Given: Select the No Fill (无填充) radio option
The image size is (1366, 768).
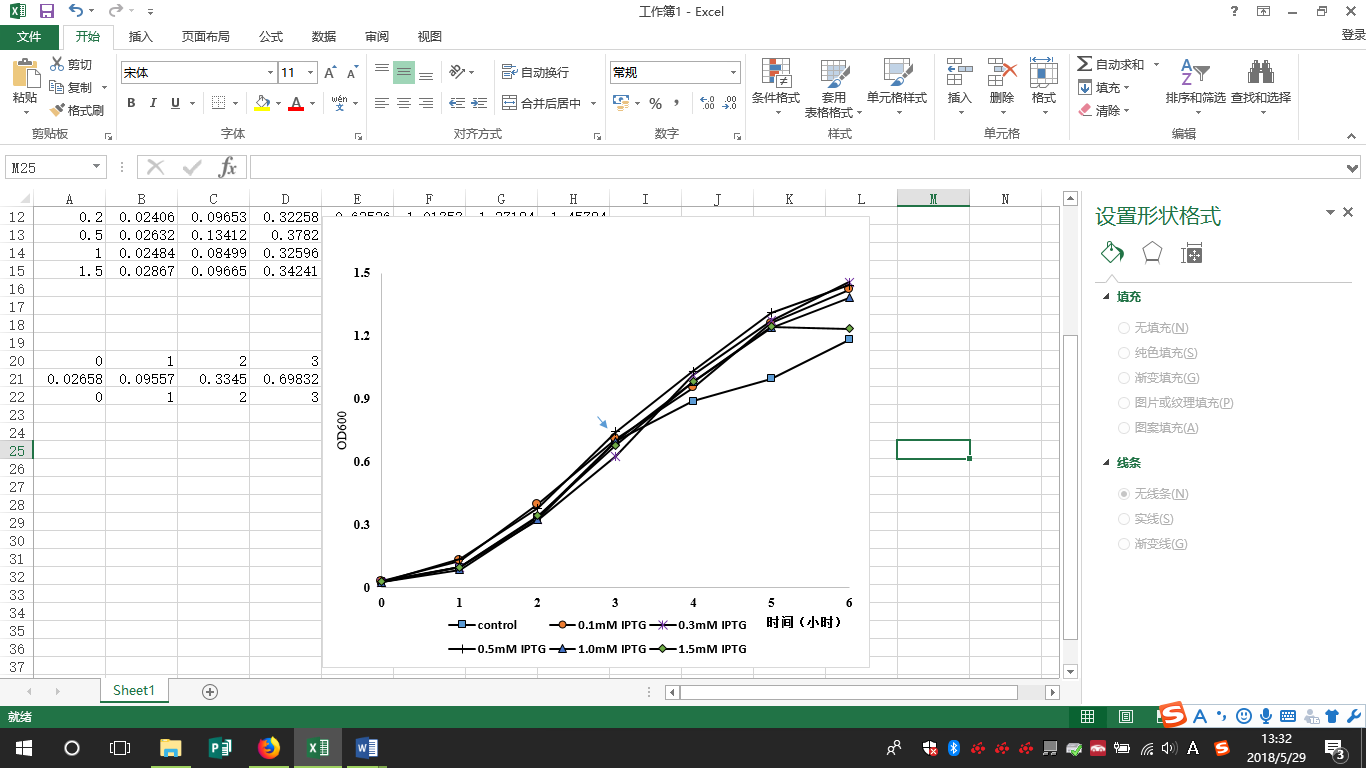Looking at the screenshot, I should pyautogui.click(x=1125, y=328).
